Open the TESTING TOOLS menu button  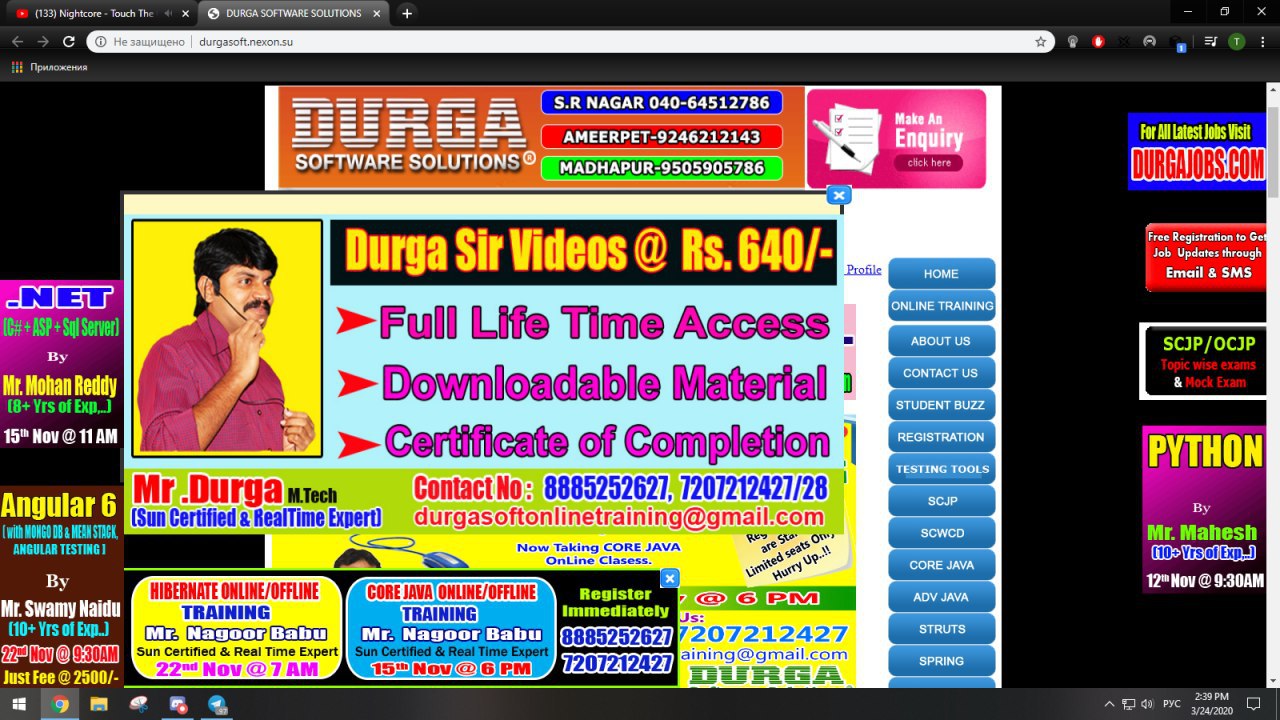tap(941, 469)
